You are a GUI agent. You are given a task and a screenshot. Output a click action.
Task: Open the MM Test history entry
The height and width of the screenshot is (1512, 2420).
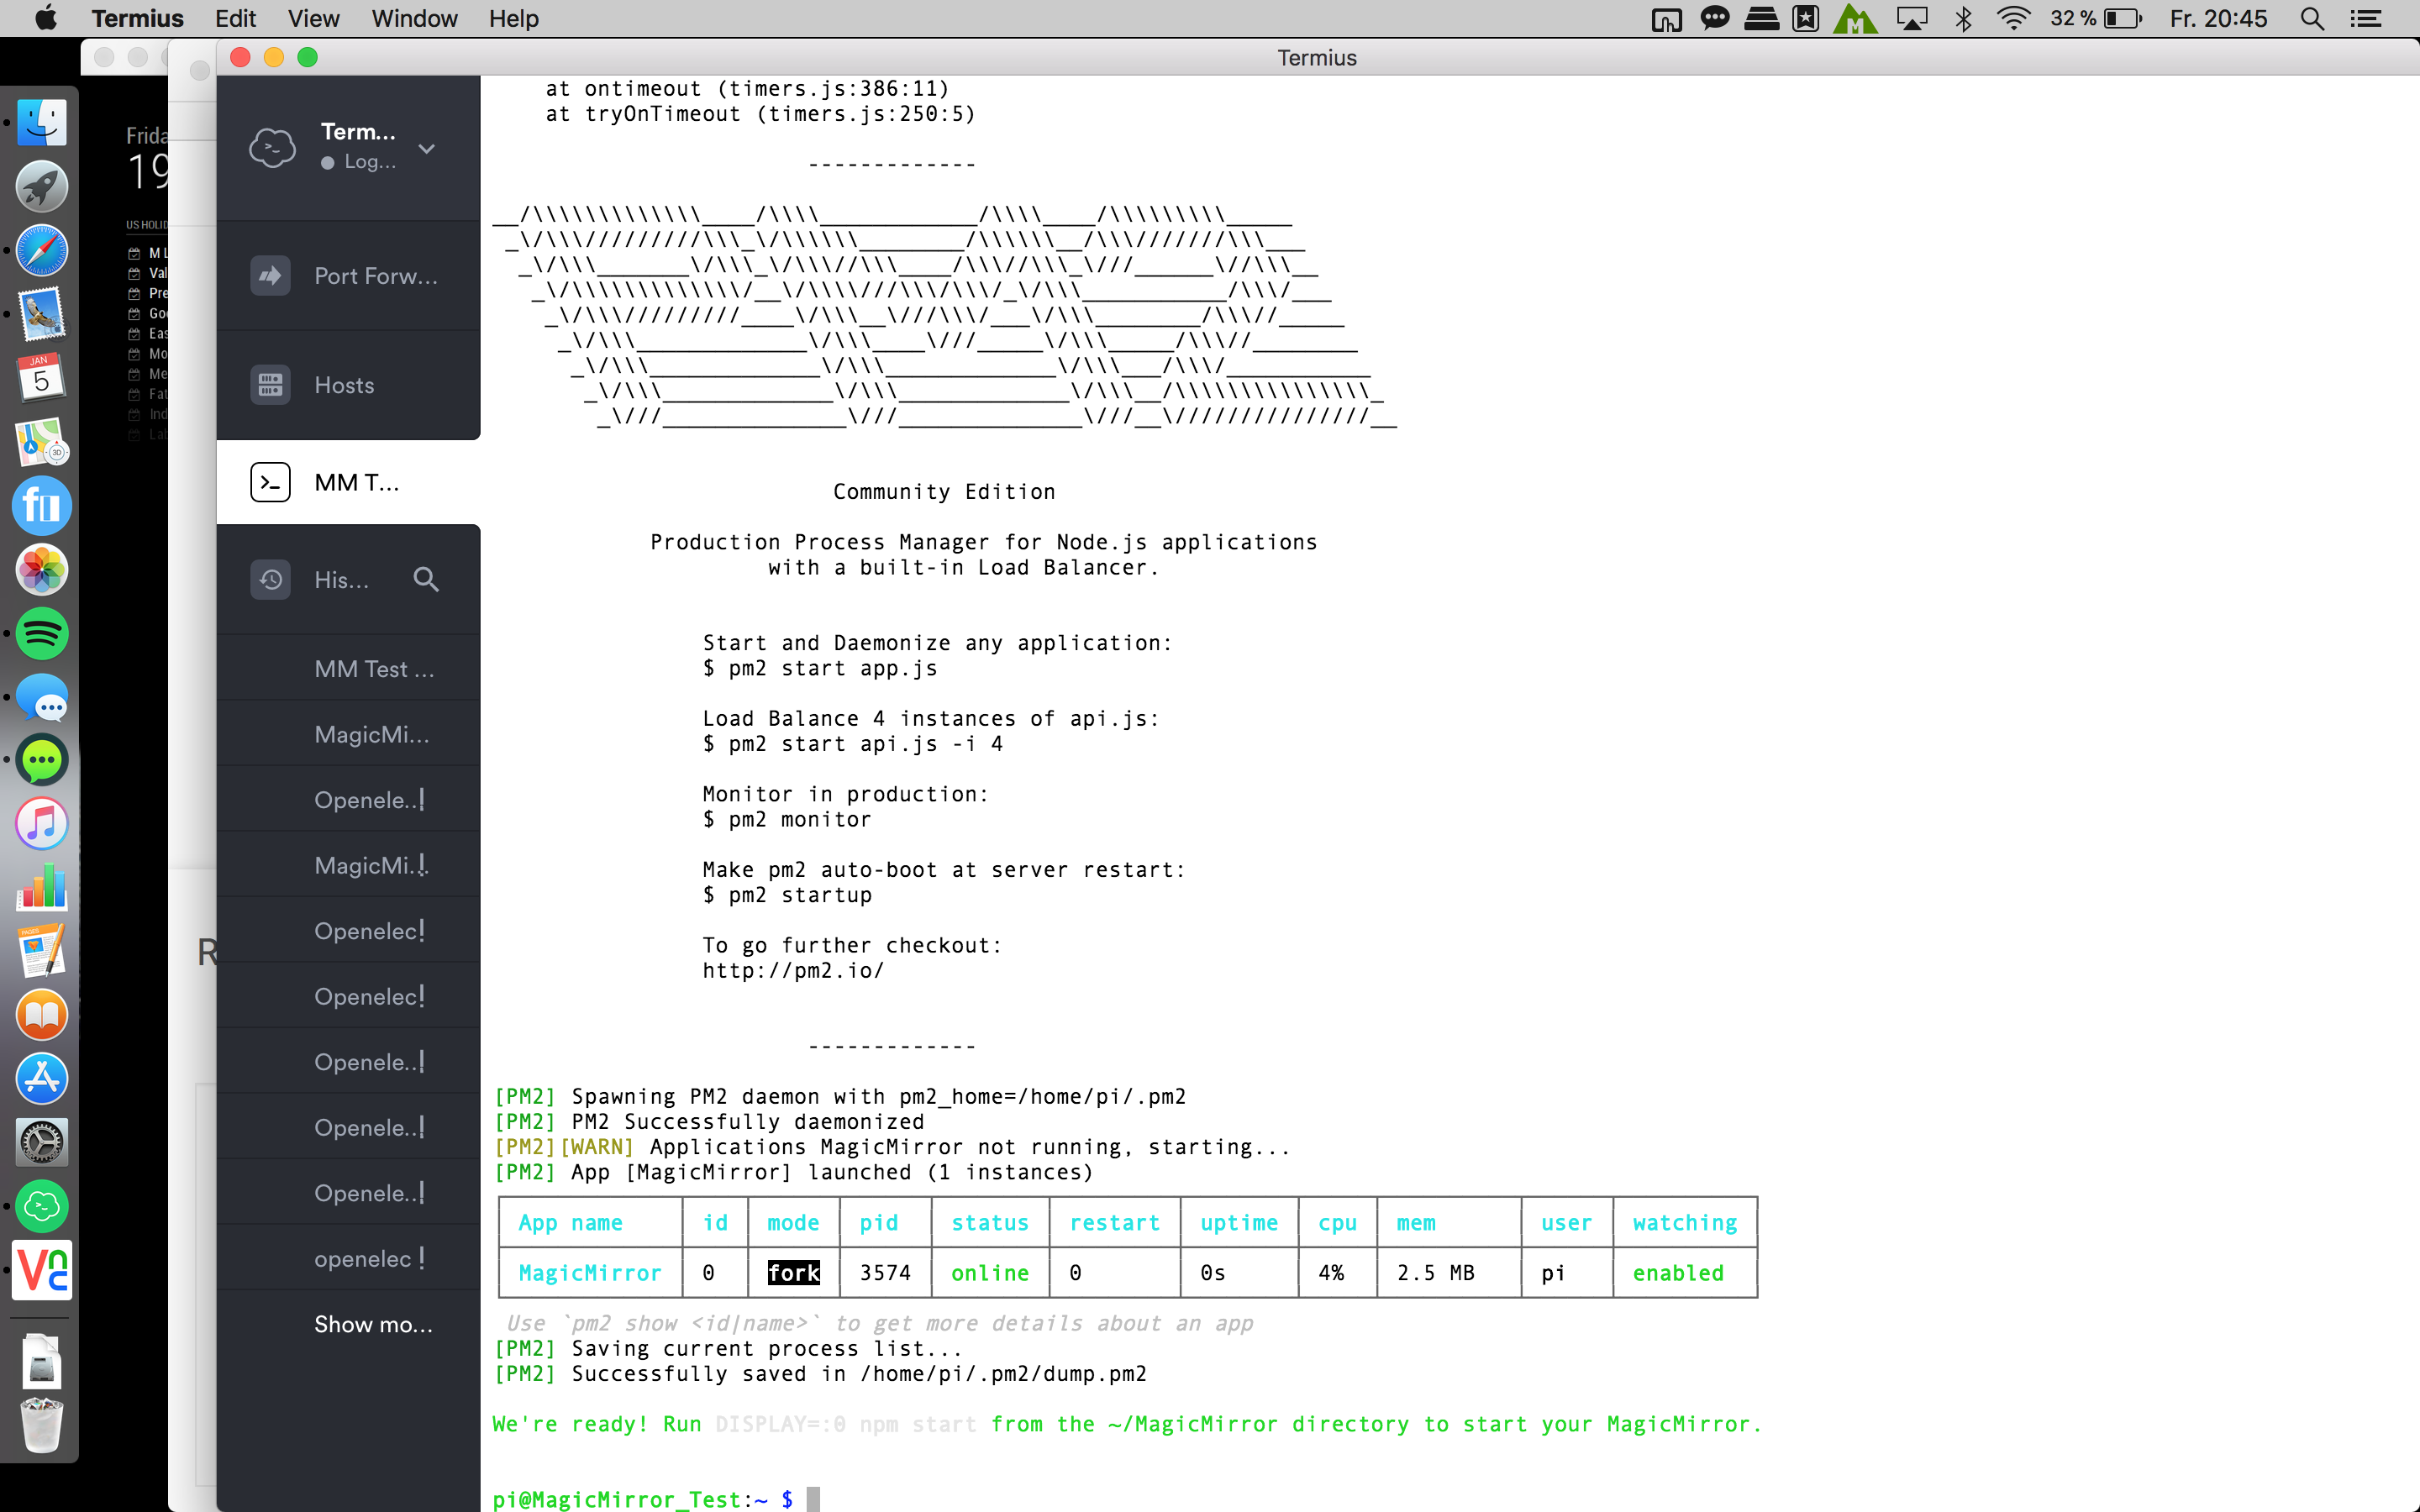374,669
